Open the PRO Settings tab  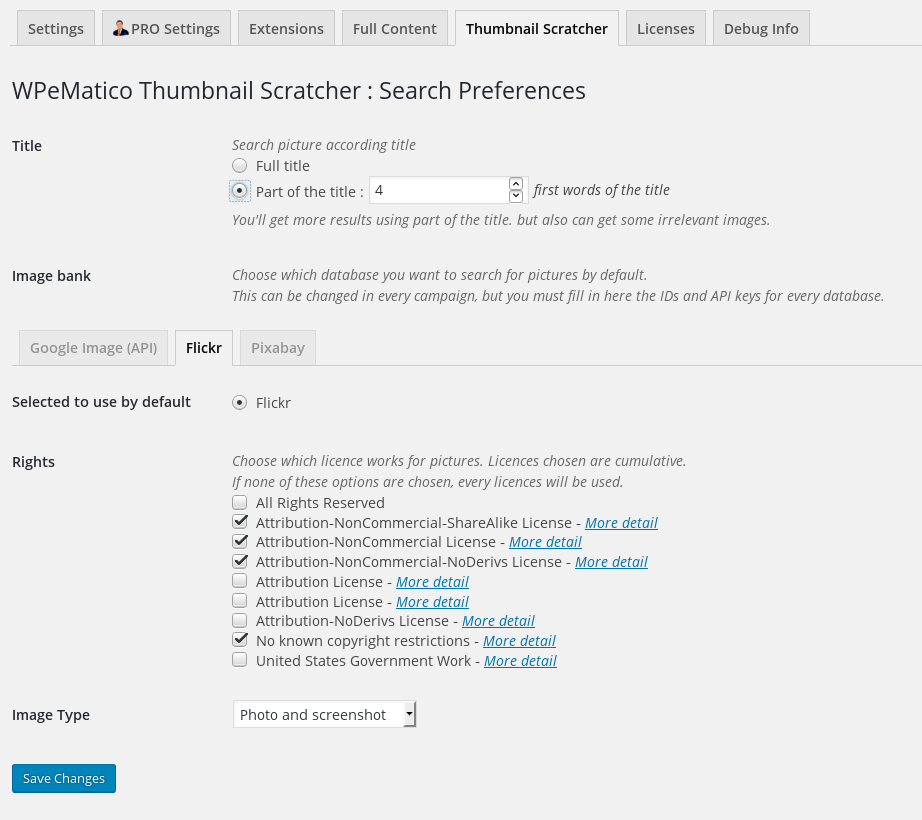(166, 28)
